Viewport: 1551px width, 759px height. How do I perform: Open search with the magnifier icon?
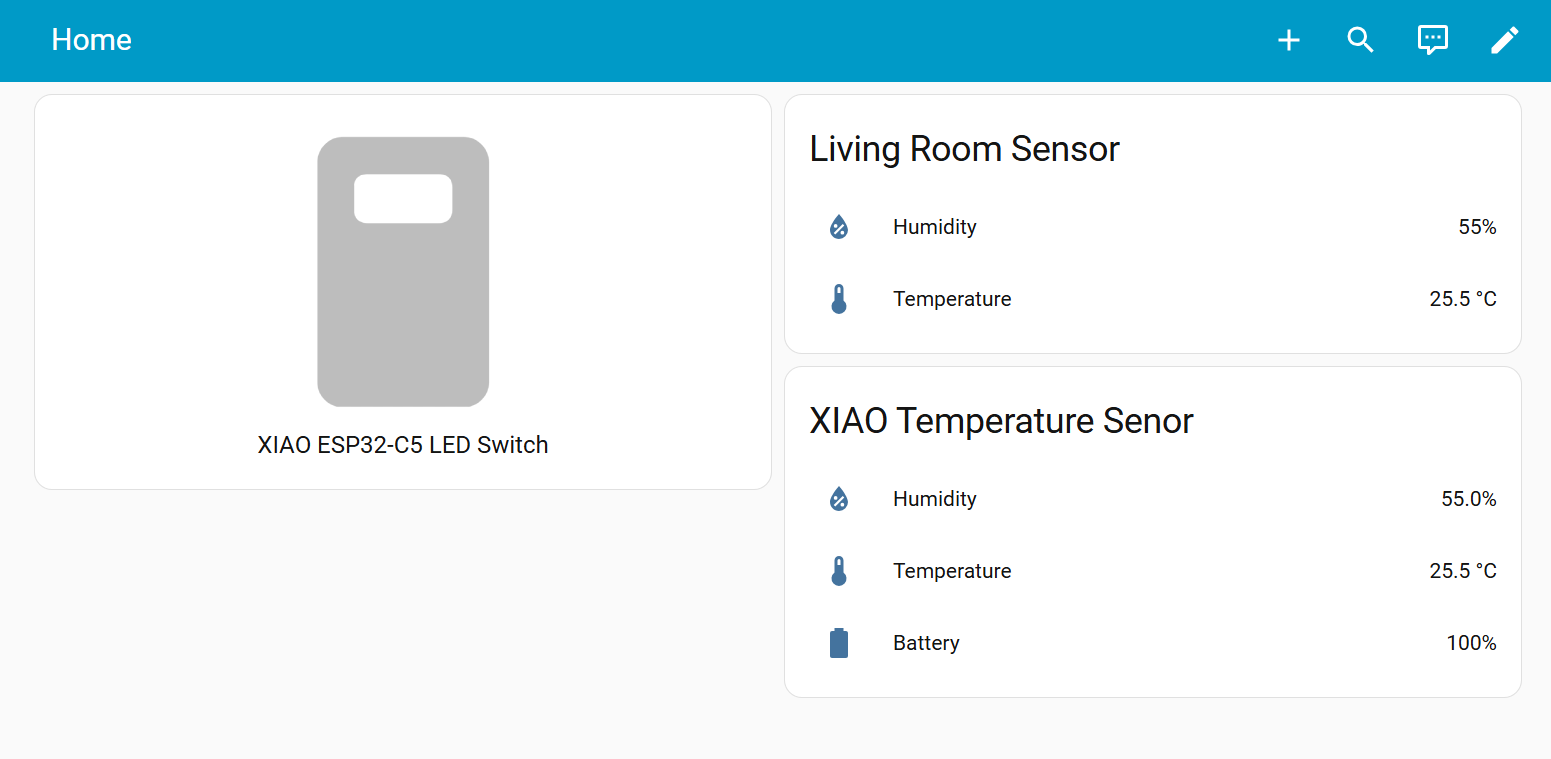click(1360, 40)
